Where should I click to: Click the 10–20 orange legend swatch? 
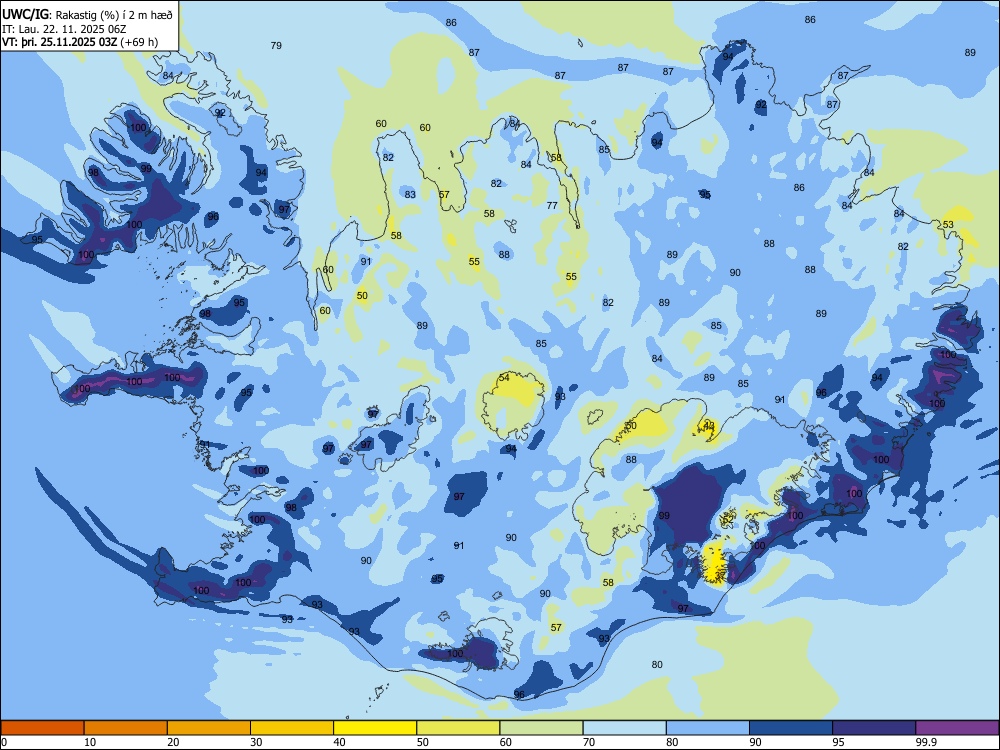[126, 728]
